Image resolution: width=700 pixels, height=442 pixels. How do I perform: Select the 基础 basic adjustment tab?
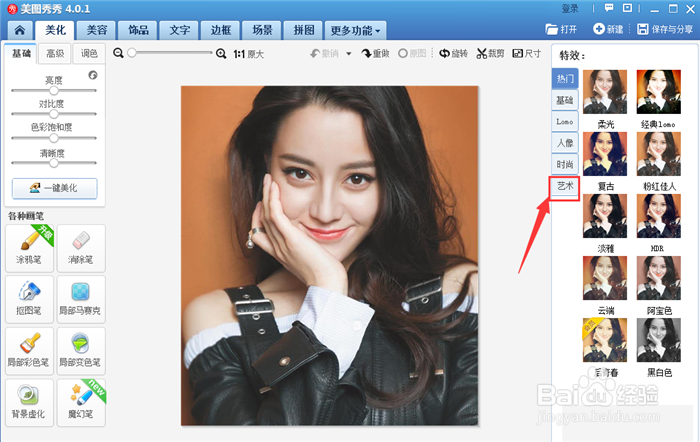(21, 54)
